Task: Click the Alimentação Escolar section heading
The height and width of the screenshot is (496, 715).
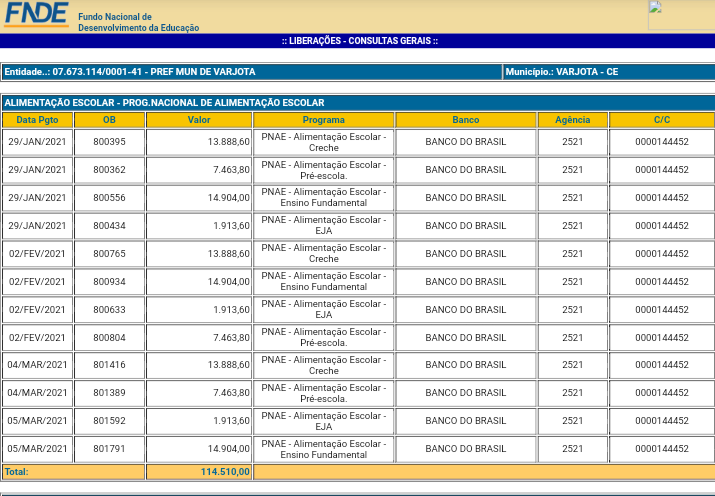Action: [x=164, y=103]
